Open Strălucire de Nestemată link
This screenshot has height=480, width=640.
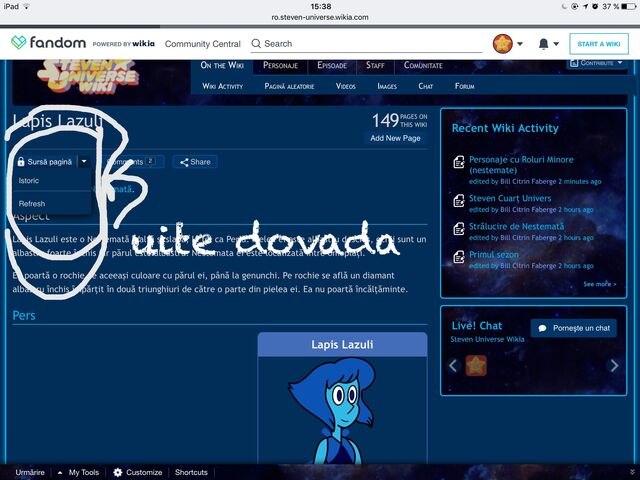pos(516,227)
